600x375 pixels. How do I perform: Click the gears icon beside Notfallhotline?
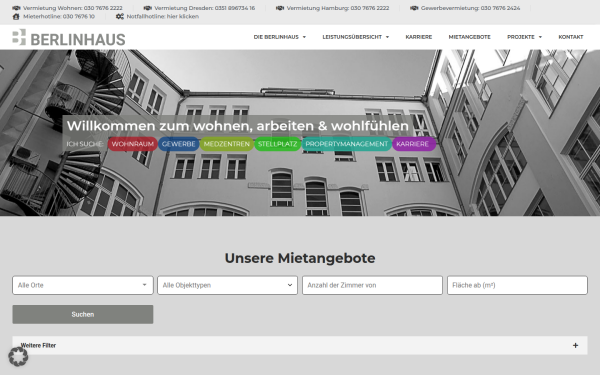tap(120, 16)
